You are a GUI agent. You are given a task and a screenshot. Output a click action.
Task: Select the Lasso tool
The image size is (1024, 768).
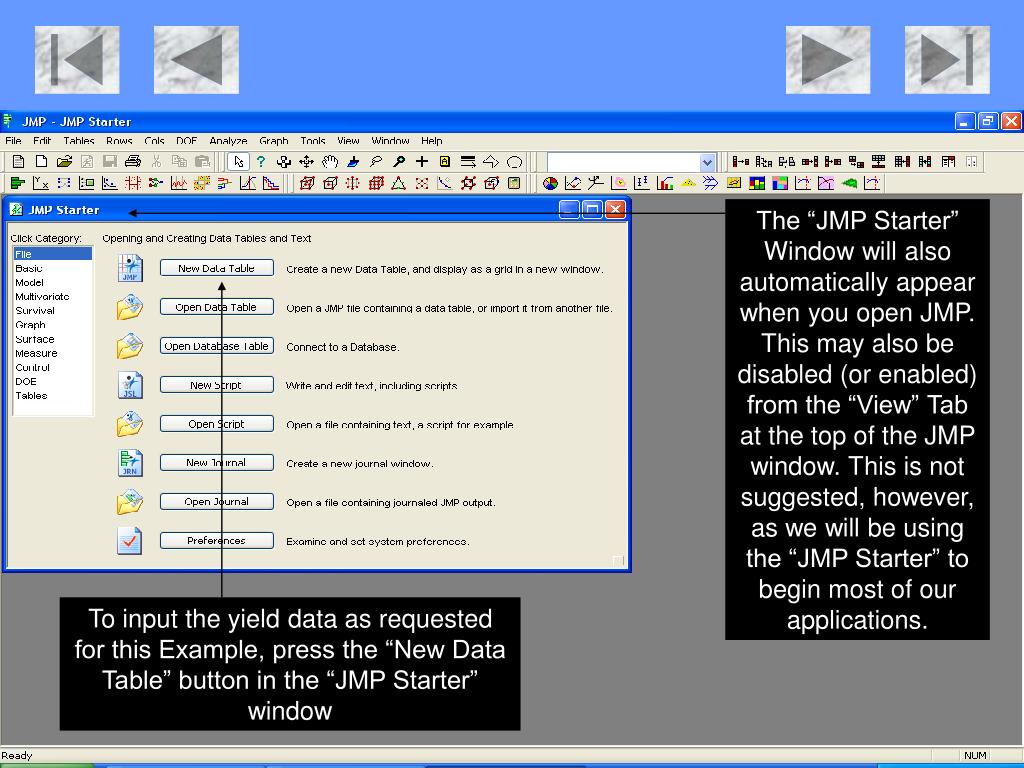[376, 161]
